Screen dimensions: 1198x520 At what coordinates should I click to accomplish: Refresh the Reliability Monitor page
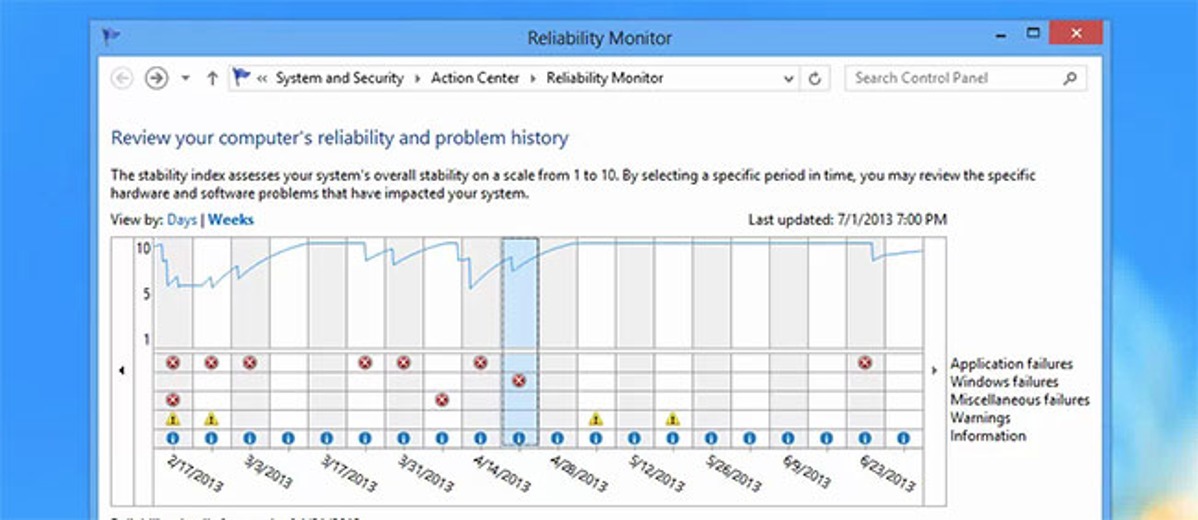[814, 78]
